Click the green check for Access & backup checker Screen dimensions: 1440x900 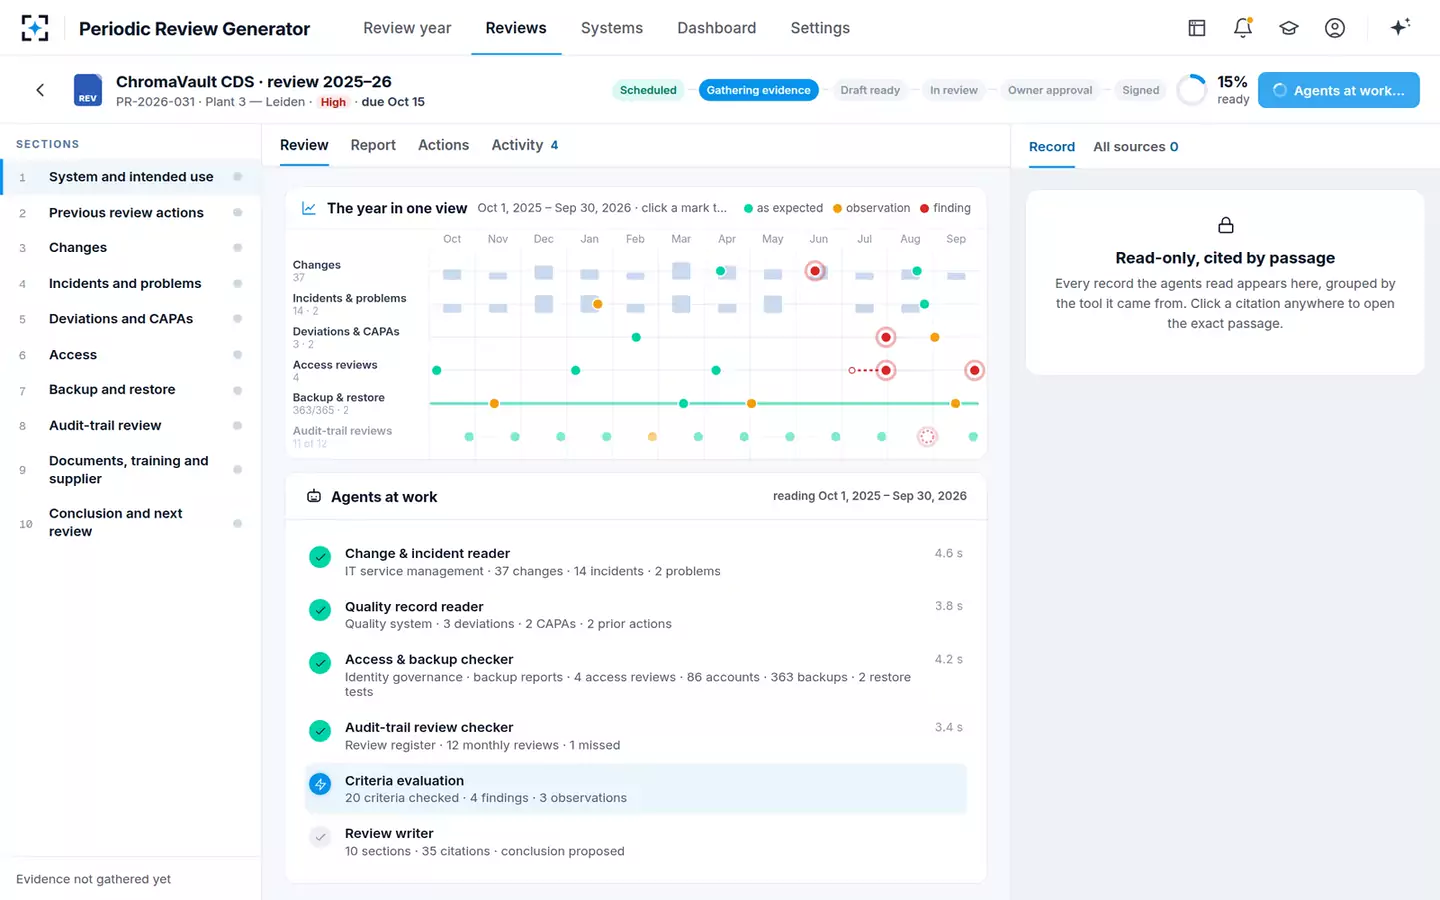point(320,663)
